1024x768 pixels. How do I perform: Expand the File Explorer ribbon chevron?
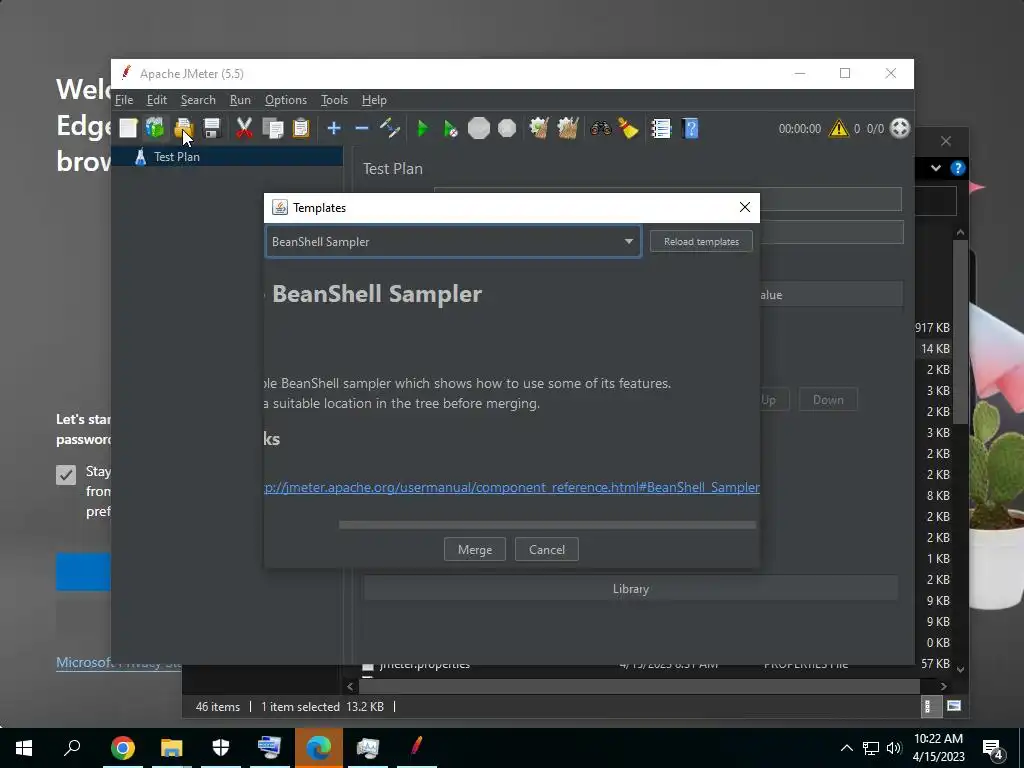pyautogui.click(x=936, y=168)
